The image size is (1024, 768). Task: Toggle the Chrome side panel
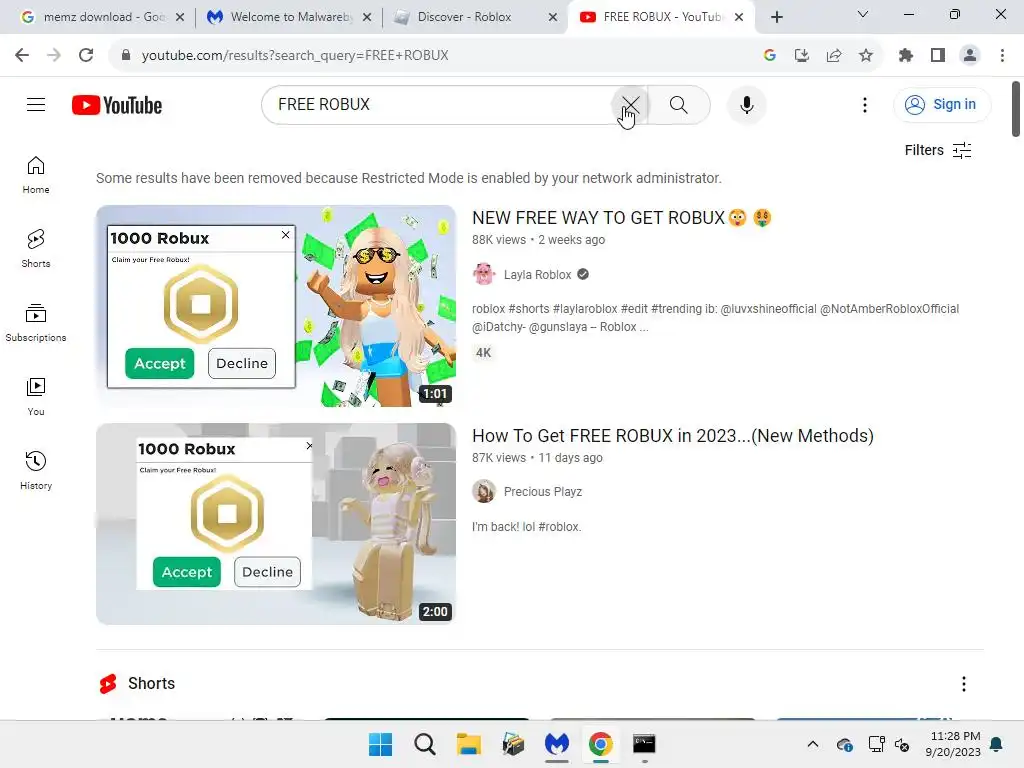click(938, 56)
